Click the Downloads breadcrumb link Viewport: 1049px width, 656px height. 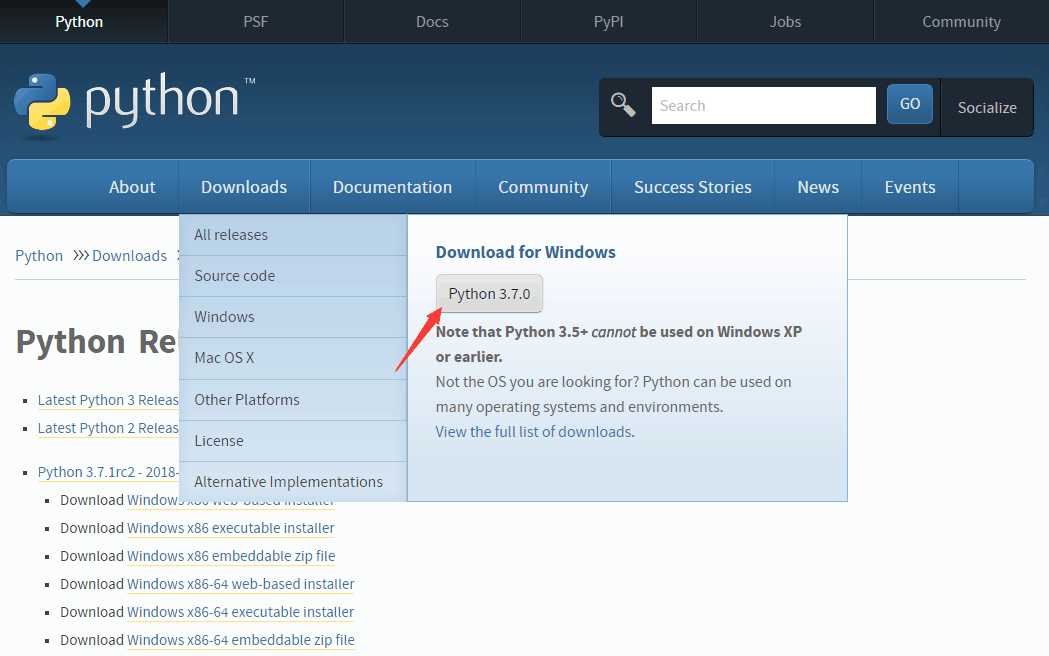[x=129, y=255]
